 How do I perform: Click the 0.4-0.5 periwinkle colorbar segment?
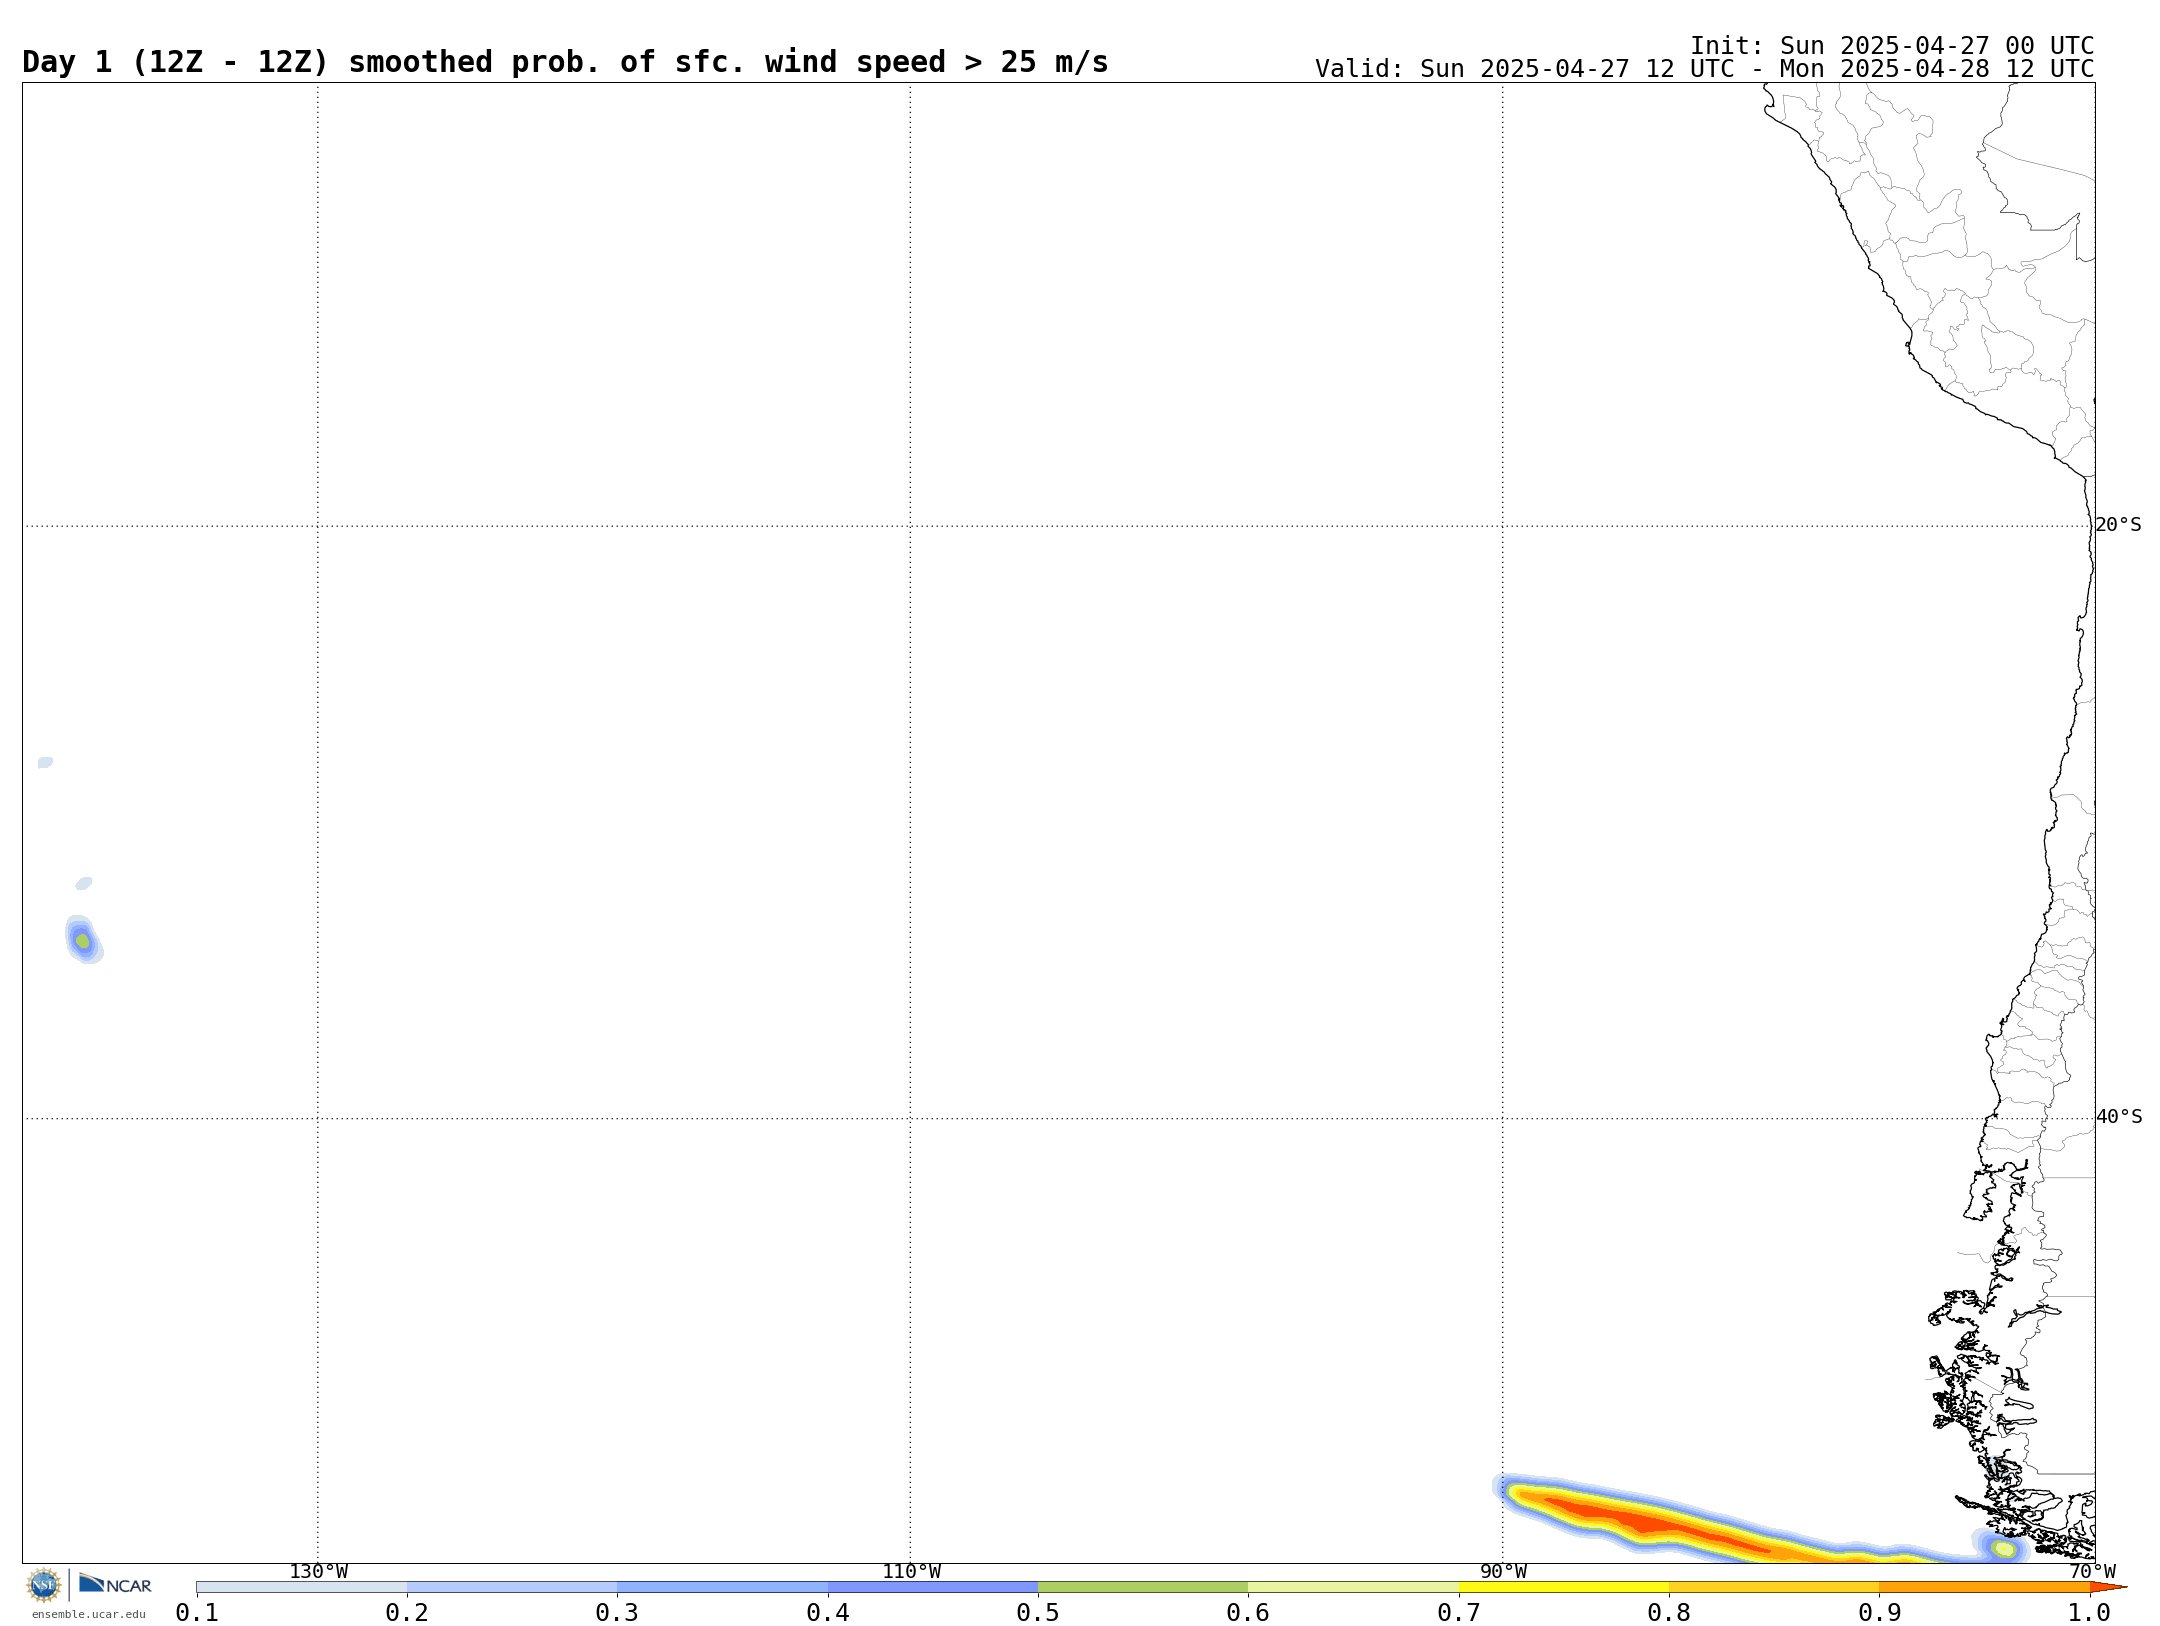coord(933,1587)
